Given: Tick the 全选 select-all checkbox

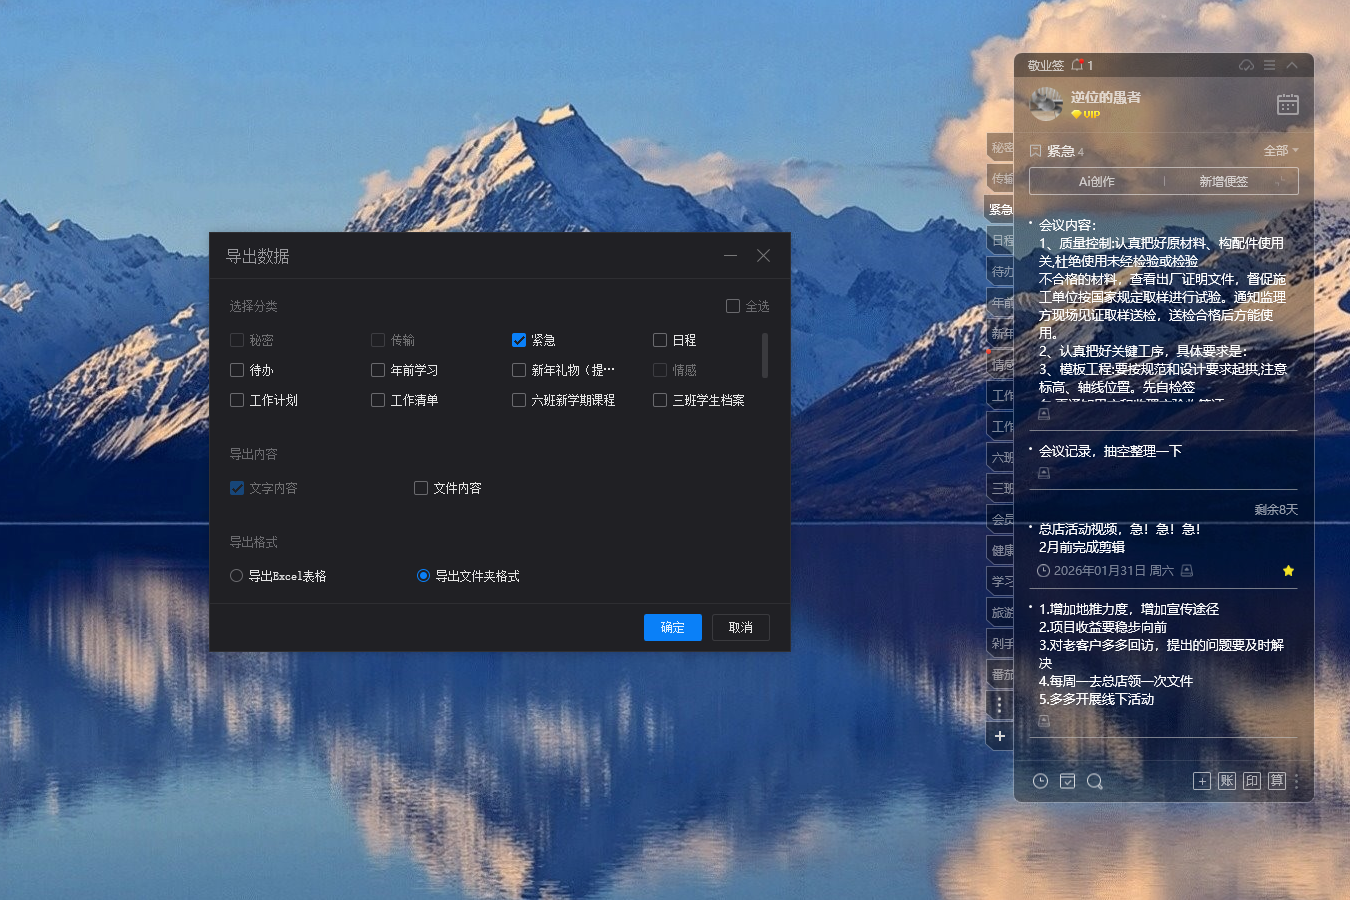Looking at the screenshot, I should coord(733,306).
